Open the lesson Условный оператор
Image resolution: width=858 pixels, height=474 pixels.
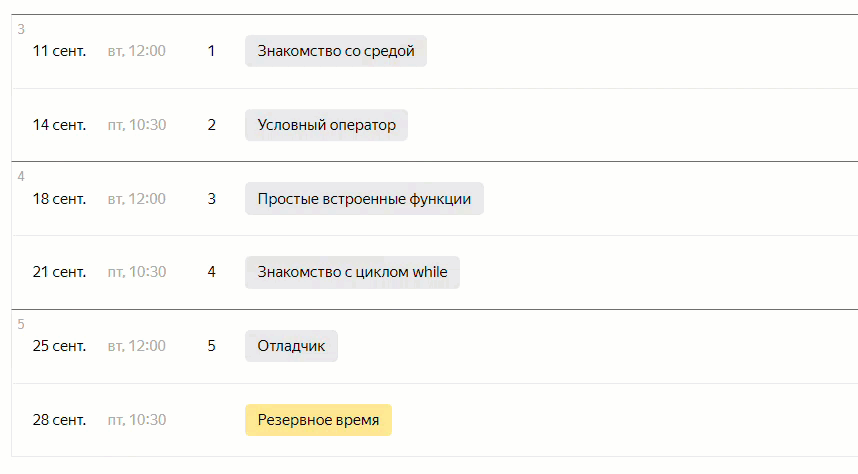[x=326, y=125]
